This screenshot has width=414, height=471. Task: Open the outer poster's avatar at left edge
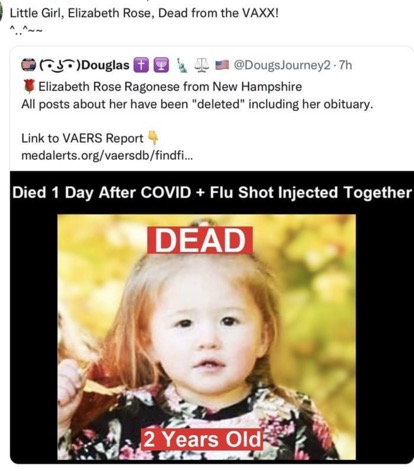[1, 13]
